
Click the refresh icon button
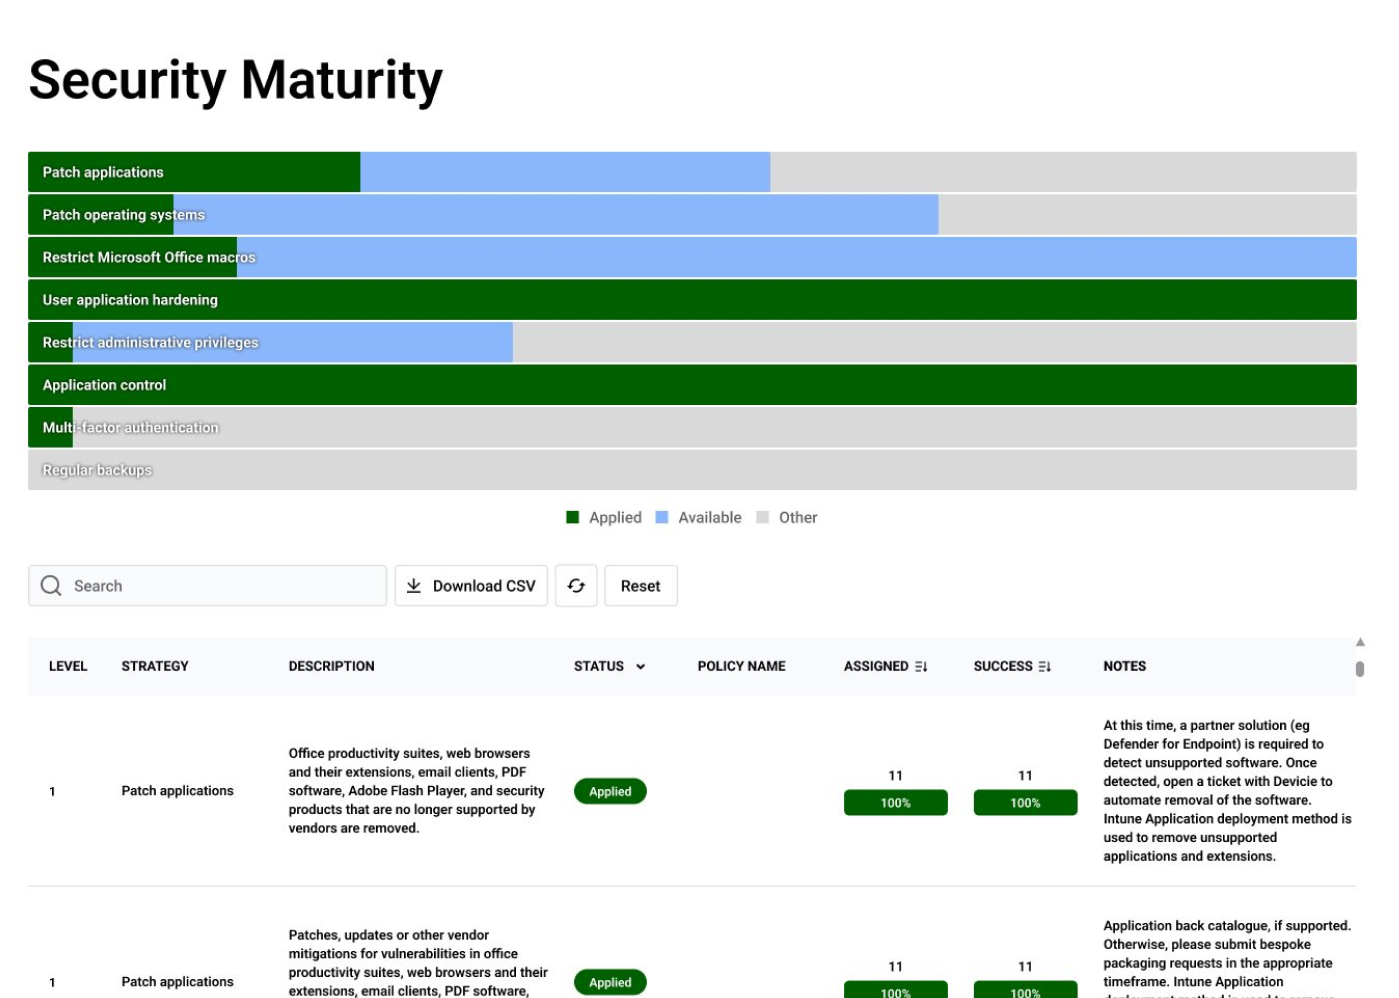(576, 586)
